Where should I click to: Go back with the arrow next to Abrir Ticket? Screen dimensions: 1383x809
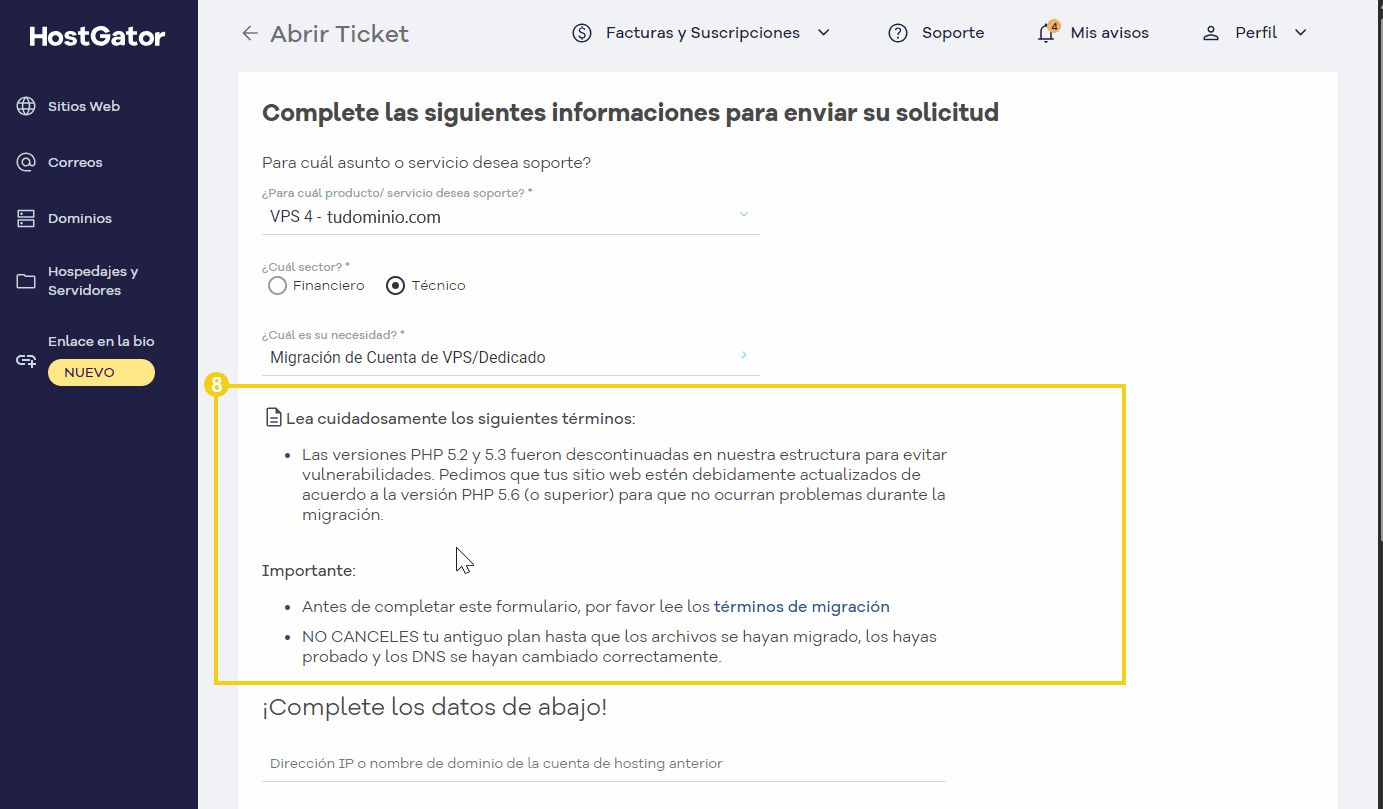250,33
